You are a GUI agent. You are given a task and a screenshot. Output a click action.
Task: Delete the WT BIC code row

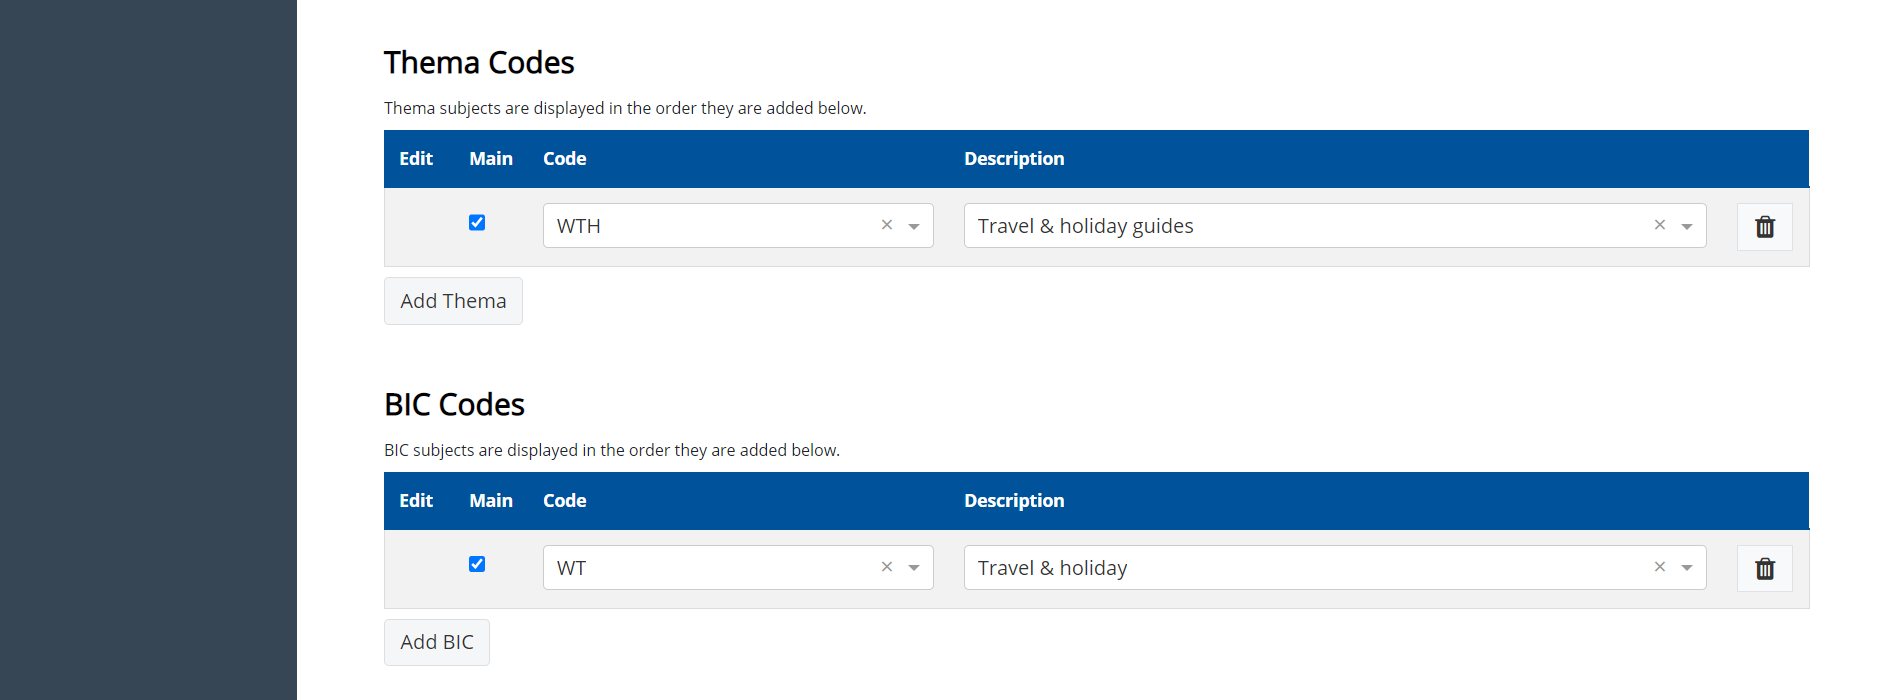[x=1764, y=569]
